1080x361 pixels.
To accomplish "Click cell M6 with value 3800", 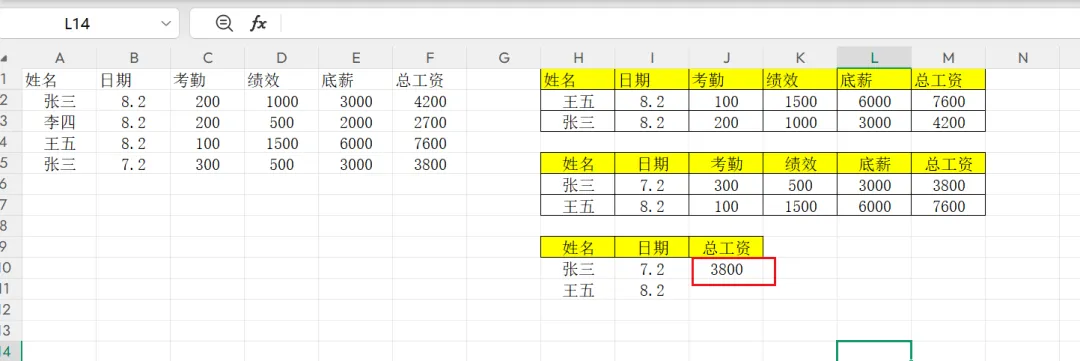I will click(948, 185).
